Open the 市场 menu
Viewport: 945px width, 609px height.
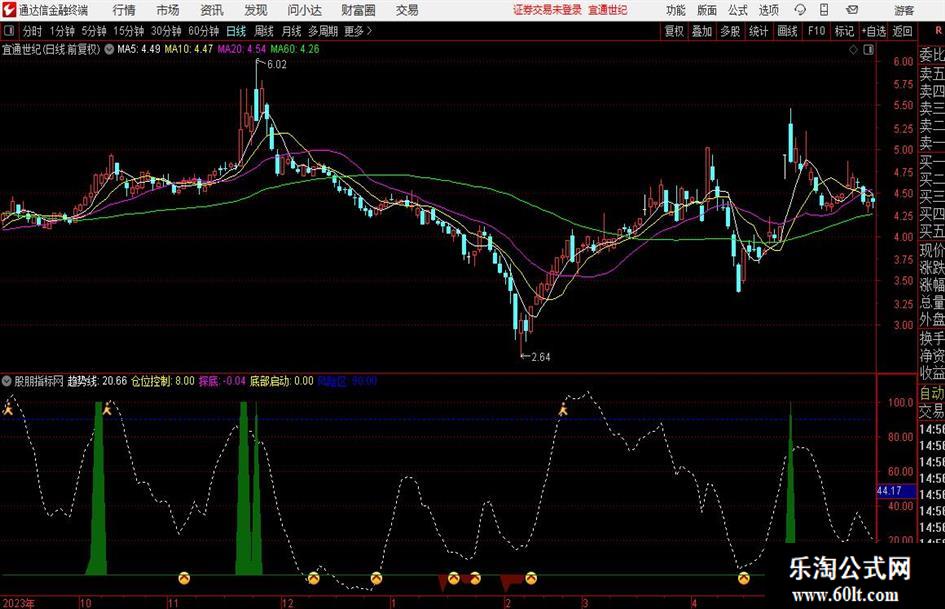168,10
